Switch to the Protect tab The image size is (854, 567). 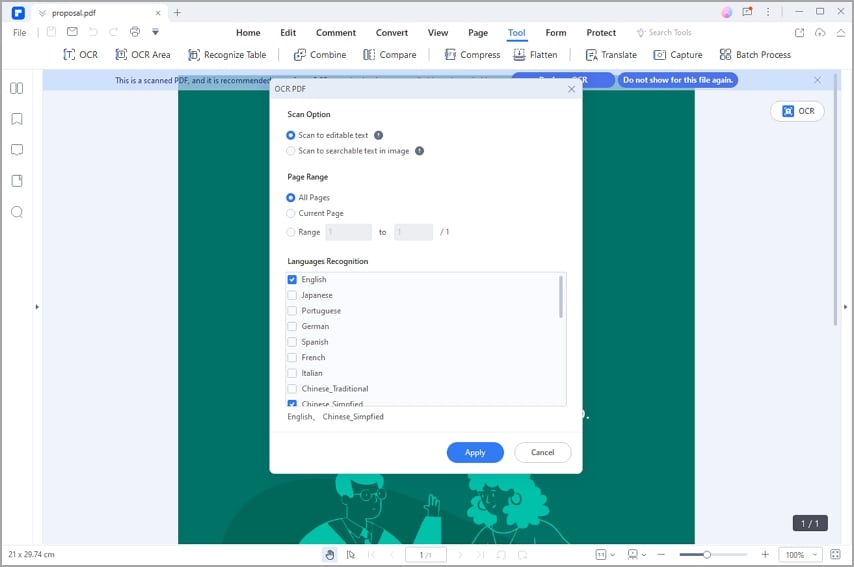601,33
